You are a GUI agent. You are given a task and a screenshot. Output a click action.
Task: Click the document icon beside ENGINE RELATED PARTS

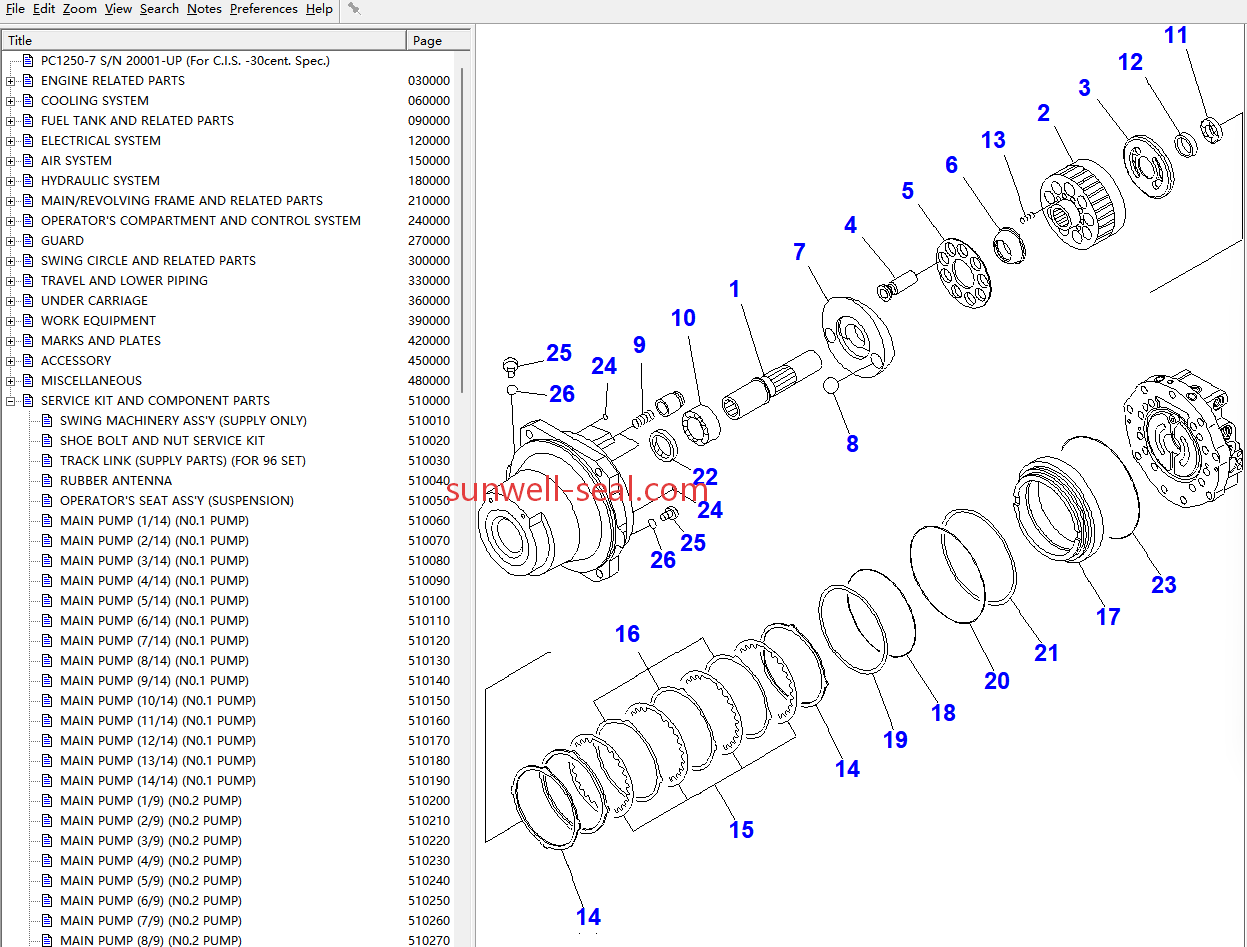click(27, 81)
